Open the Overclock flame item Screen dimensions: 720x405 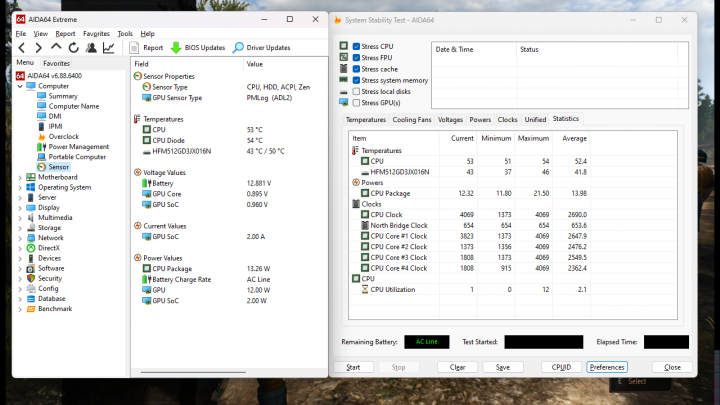click(x=64, y=136)
